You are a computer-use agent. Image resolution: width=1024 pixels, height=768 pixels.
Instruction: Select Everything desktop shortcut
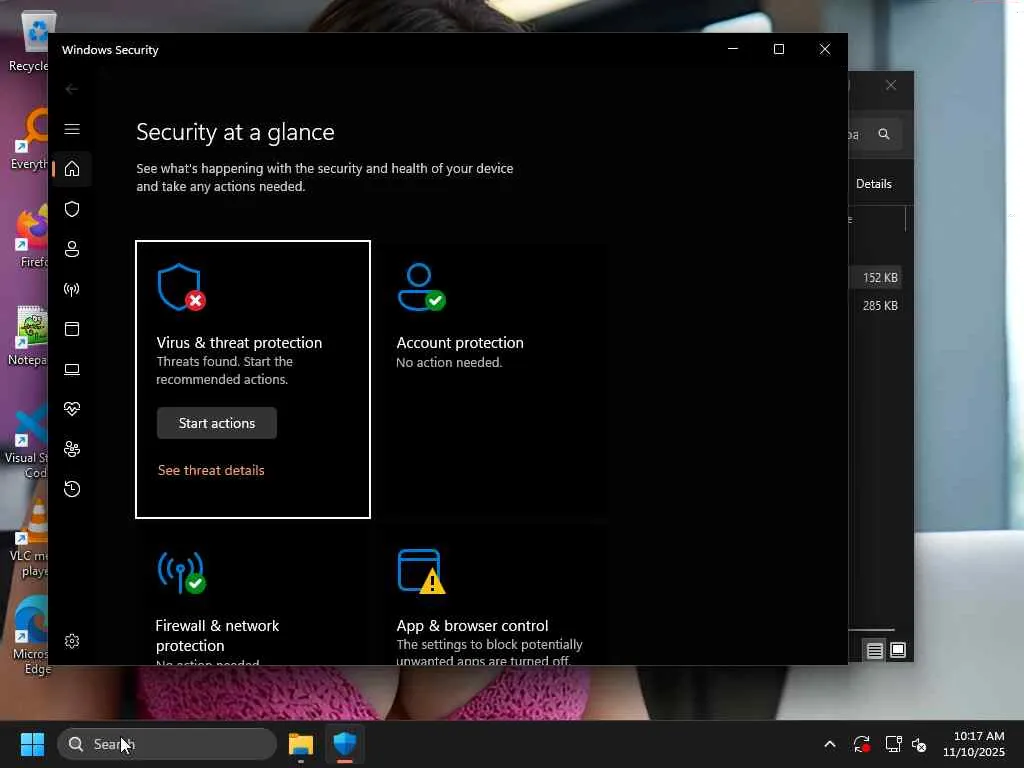point(29,140)
